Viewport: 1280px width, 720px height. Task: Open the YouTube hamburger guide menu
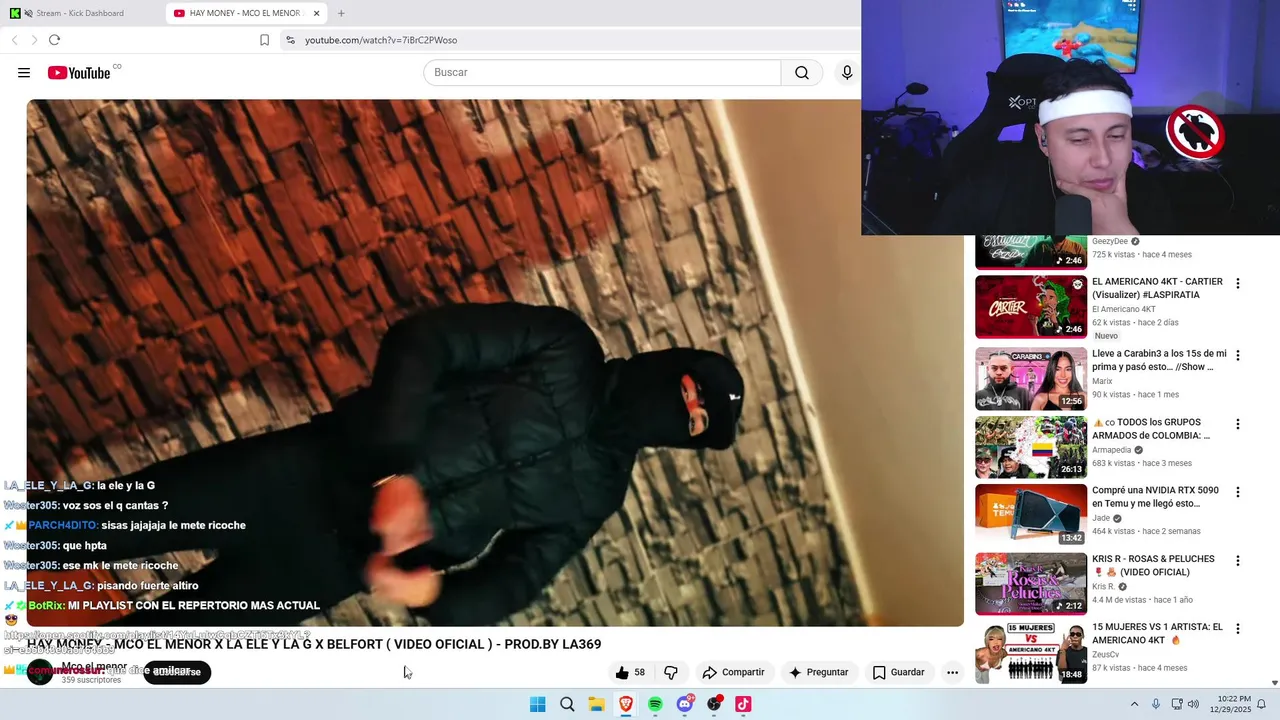[24, 73]
